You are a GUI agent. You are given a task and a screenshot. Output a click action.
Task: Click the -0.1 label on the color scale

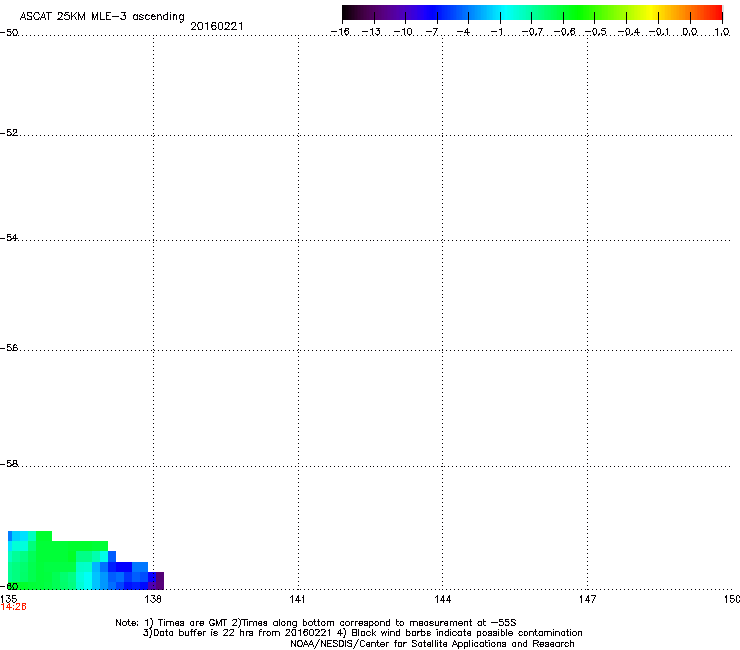coord(659,32)
